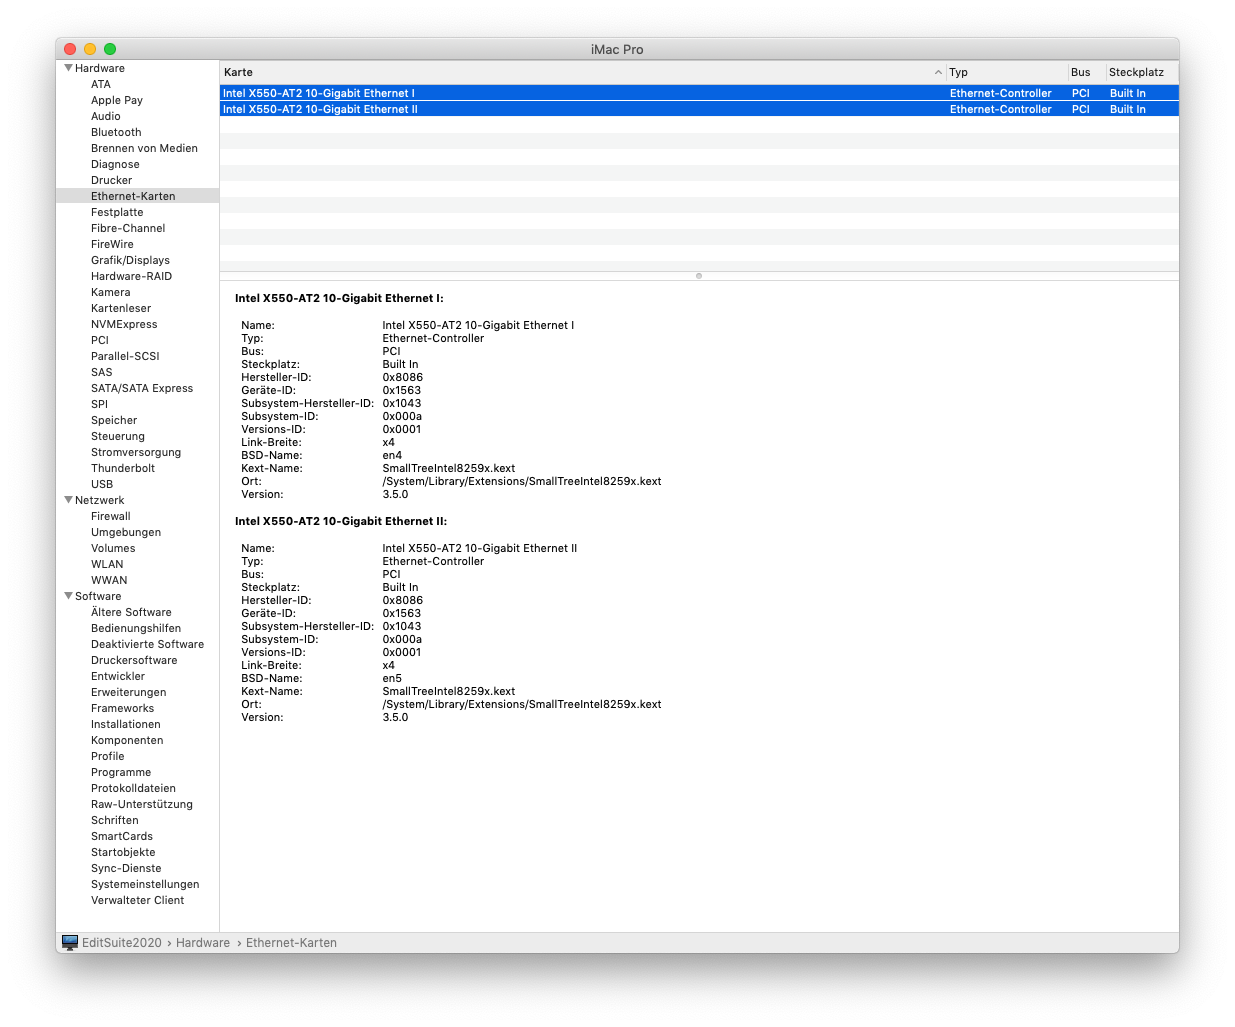This screenshot has width=1235, height=1027.
Task: Select Audio in the Hardware list
Action: (106, 116)
